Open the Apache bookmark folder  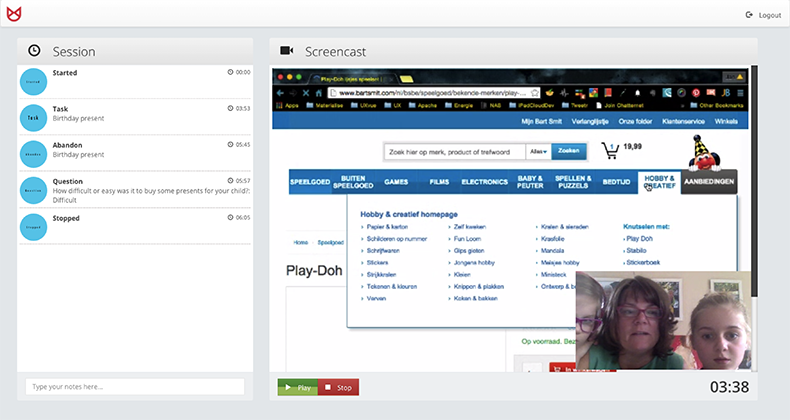(422, 106)
